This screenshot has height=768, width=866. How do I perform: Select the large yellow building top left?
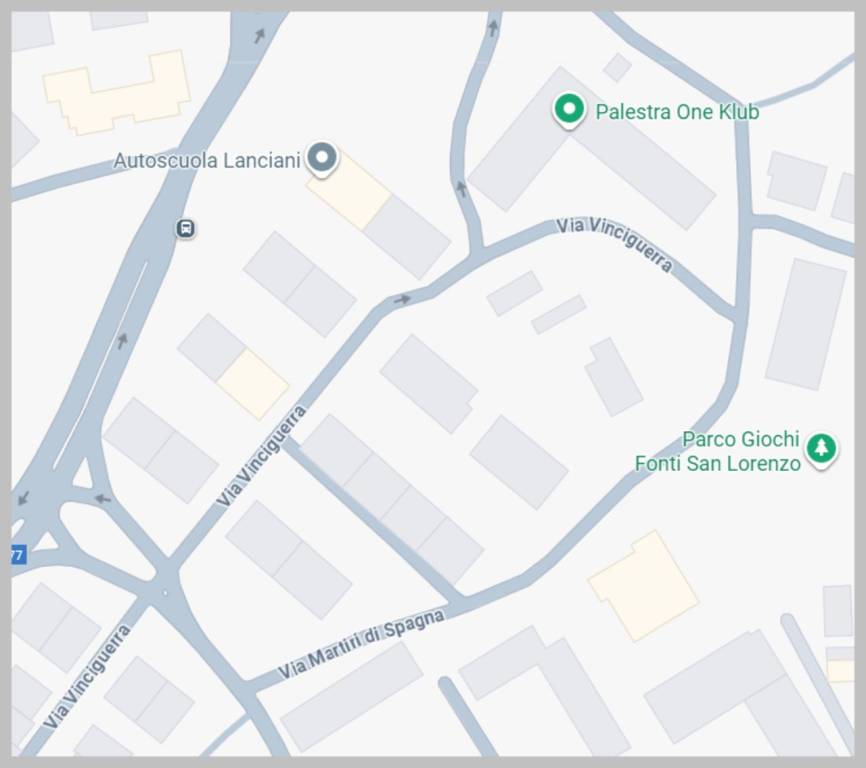point(117,93)
